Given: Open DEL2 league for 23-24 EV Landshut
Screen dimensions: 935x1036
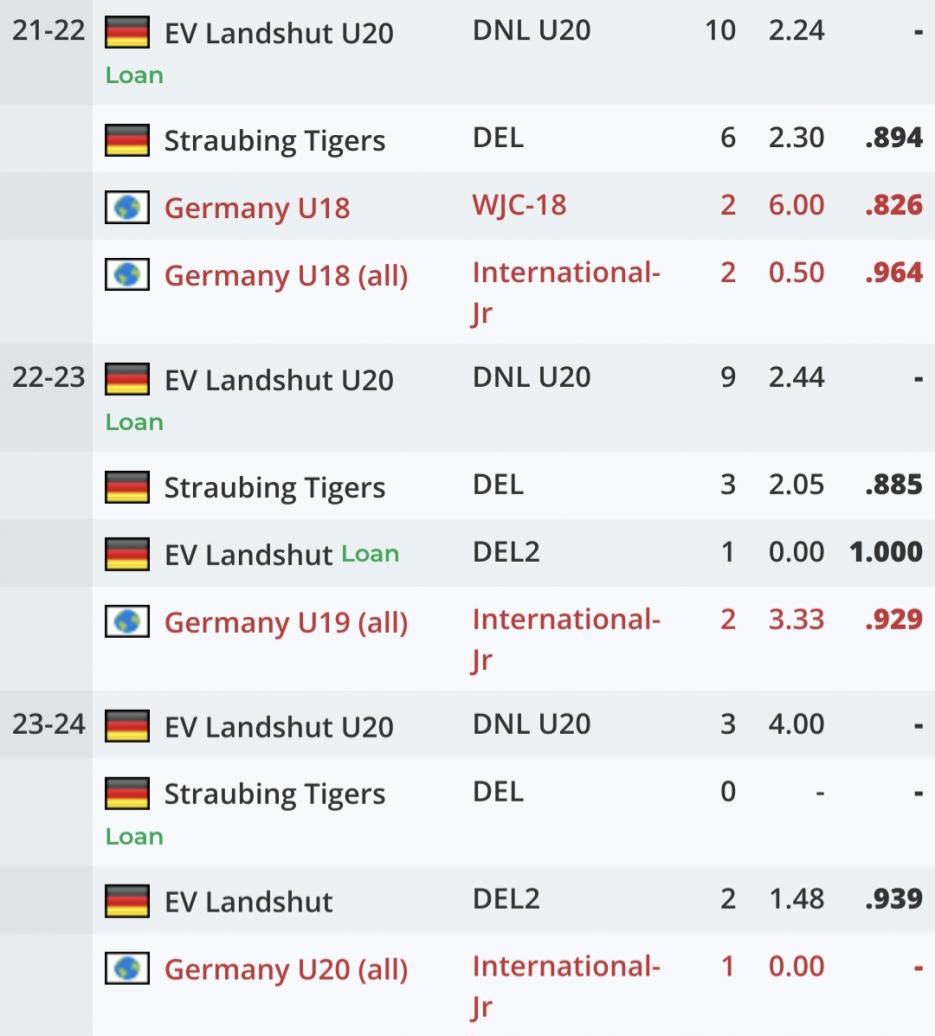Looking at the screenshot, I should (x=506, y=899).
